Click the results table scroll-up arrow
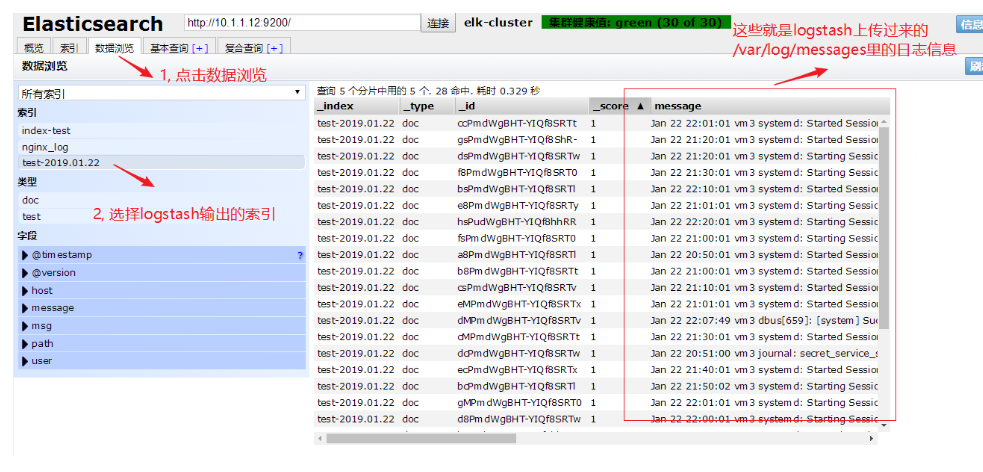The width and height of the screenshot is (983, 472). pyautogui.click(x=884, y=122)
